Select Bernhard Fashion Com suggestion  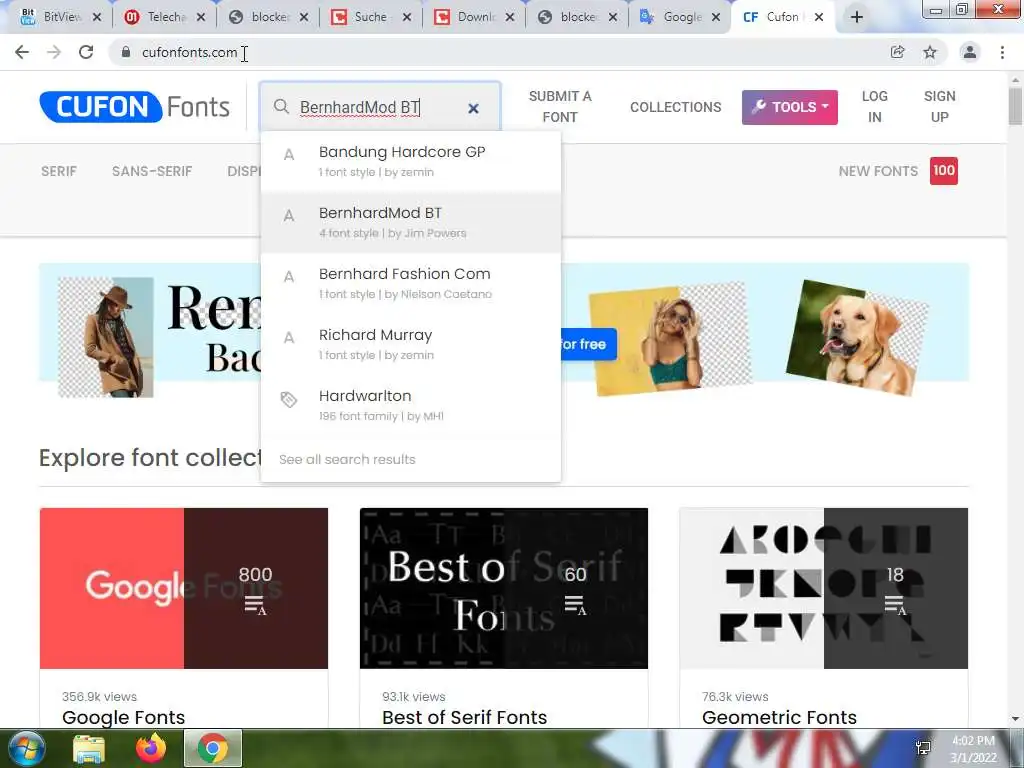tap(411, 283)
